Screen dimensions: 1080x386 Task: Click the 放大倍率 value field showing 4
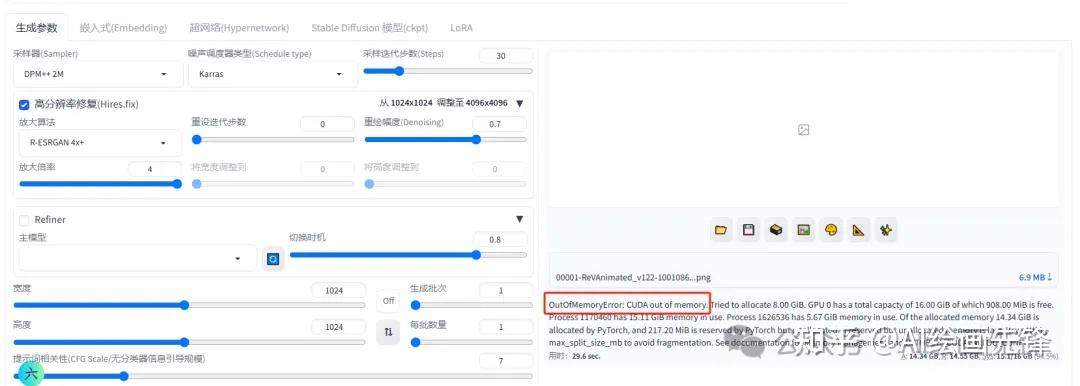[154, 168]
